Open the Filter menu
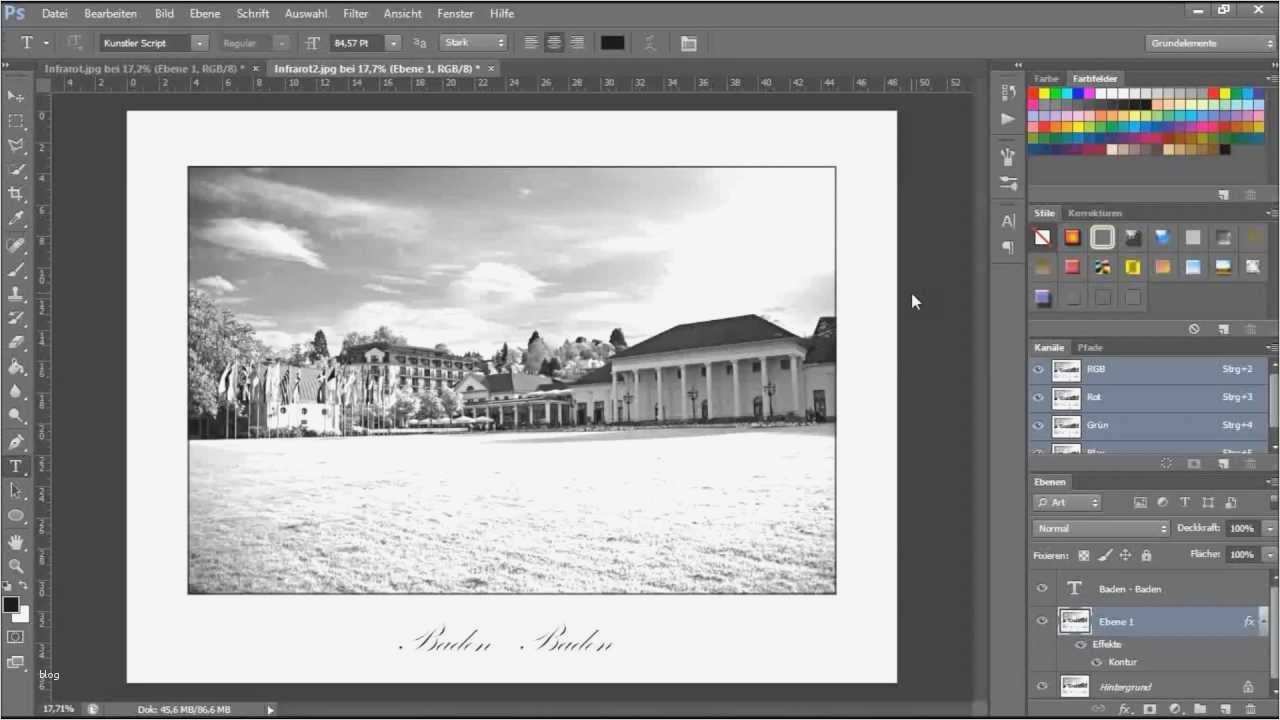Screen dimensions: 1280x720 [x=355, y=14]
